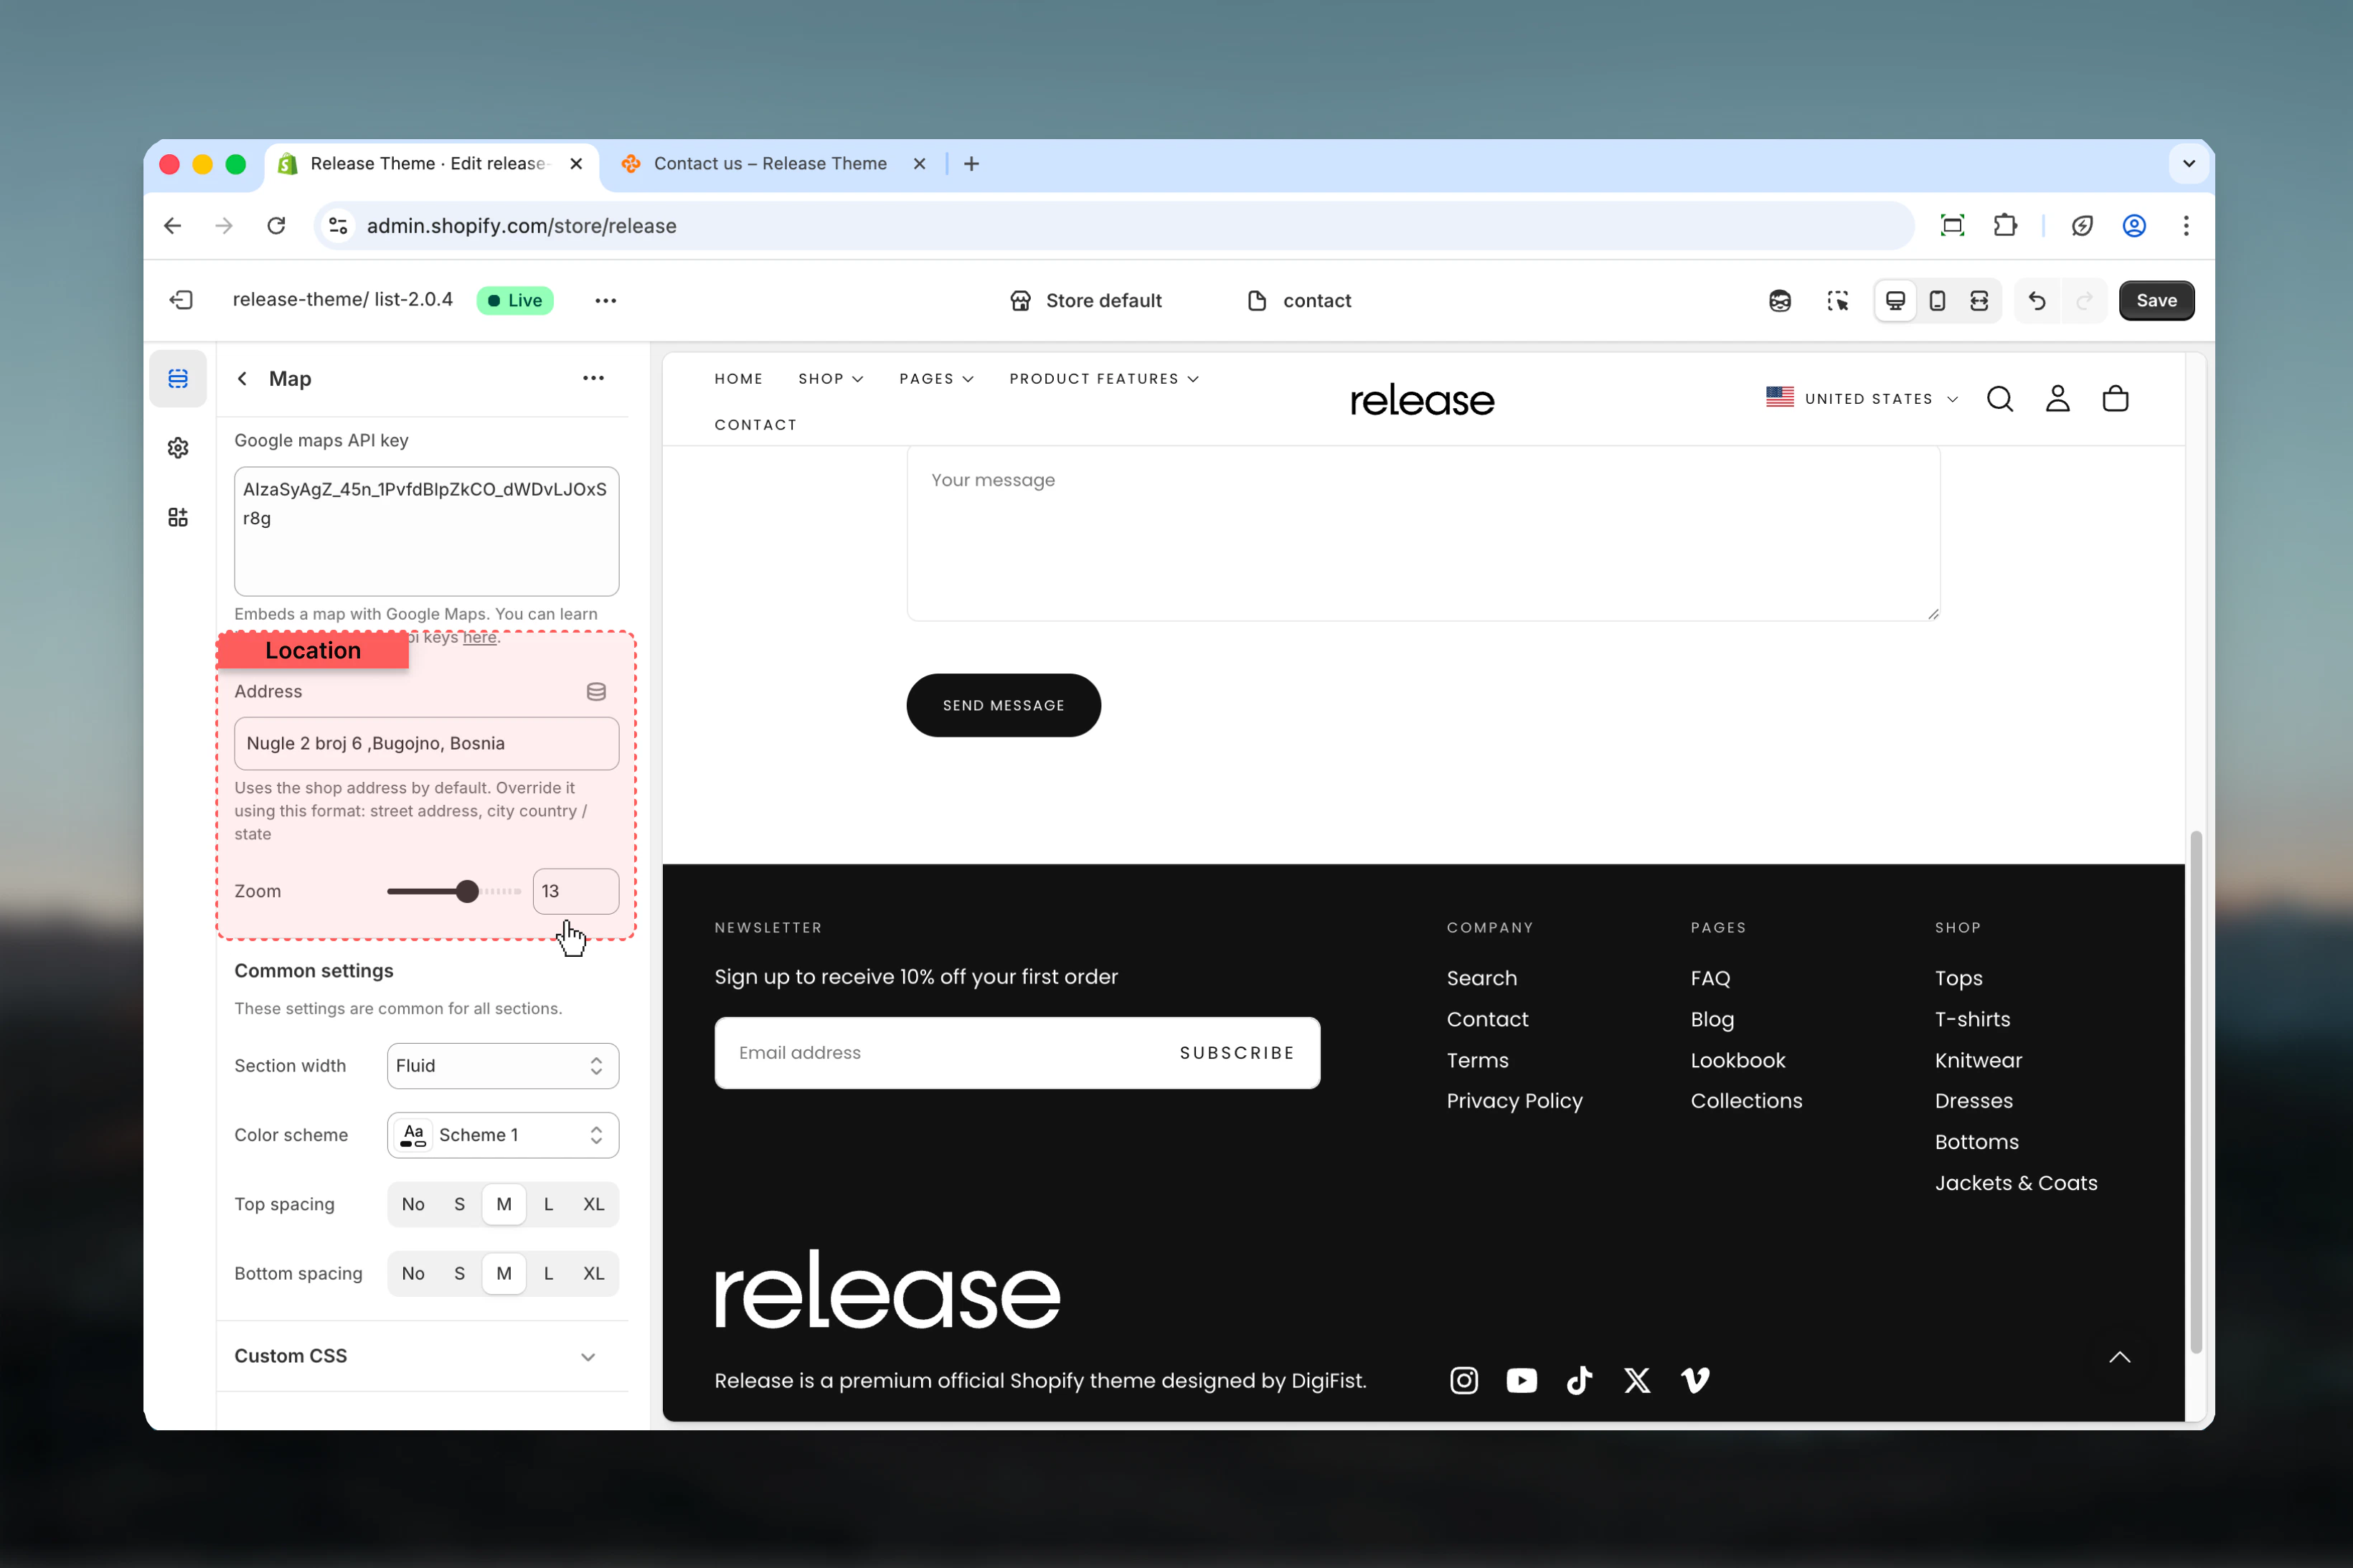Expand the SHOP menu in the store nav
The height and width of the screenshot is (1568, 2353).
click(830, 379)
